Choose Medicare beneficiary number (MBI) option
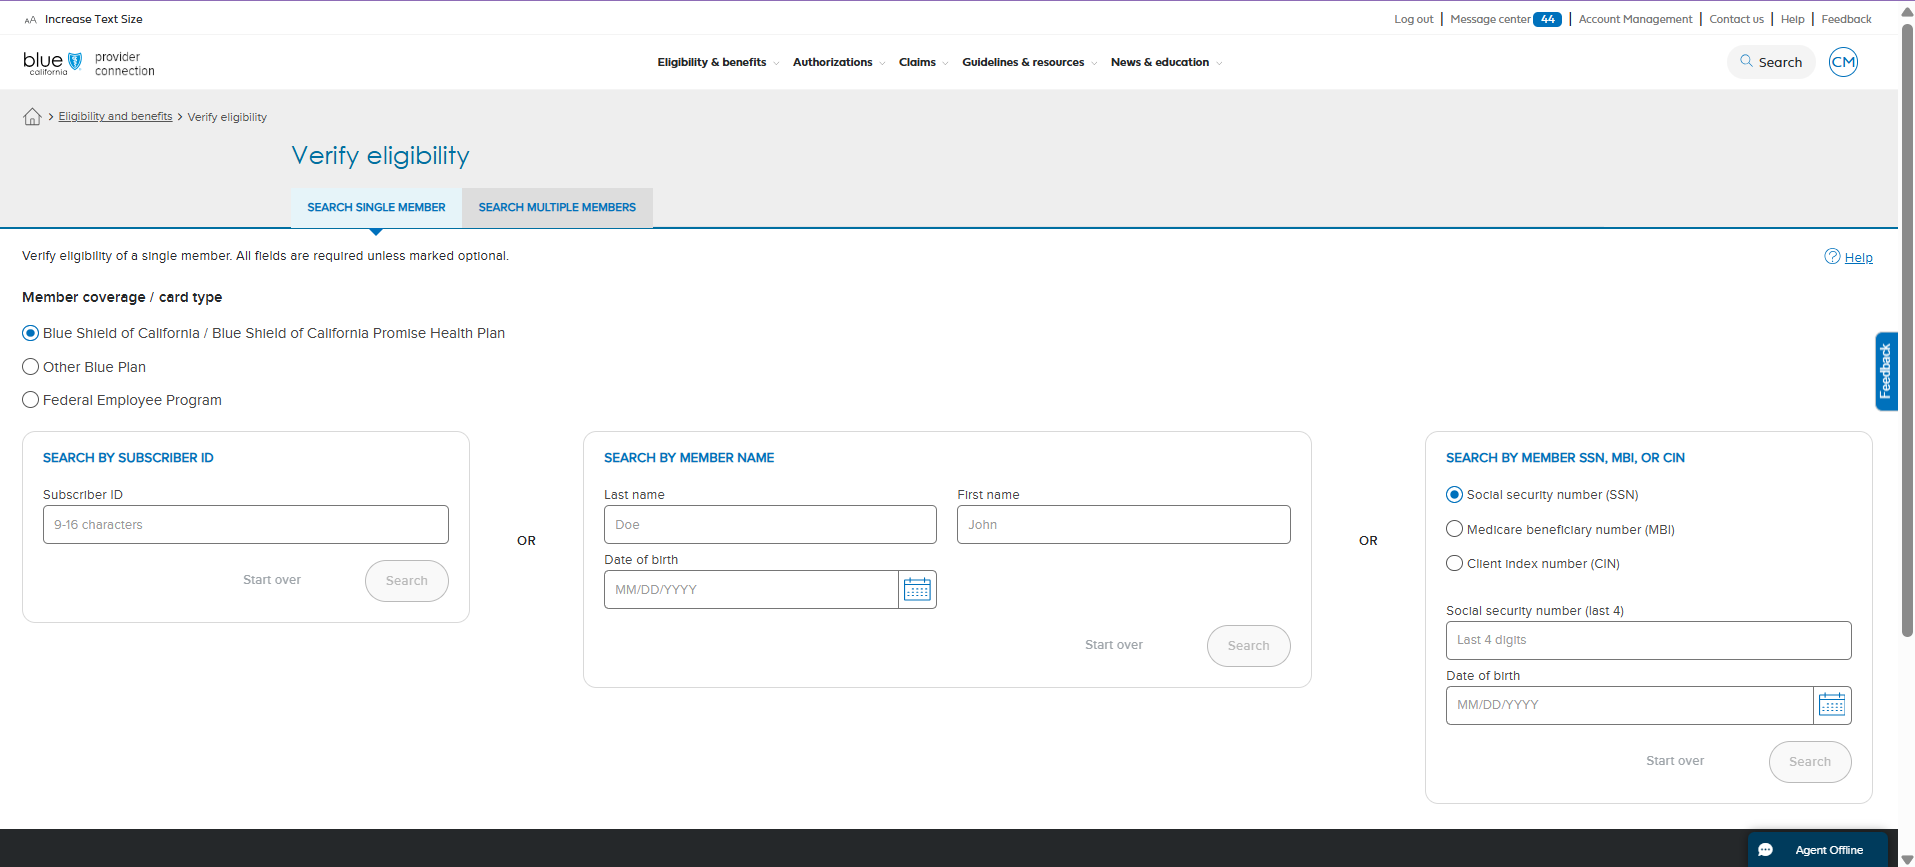The width and height of the screenshot is (1915, 867). (x=1455, y=529)
